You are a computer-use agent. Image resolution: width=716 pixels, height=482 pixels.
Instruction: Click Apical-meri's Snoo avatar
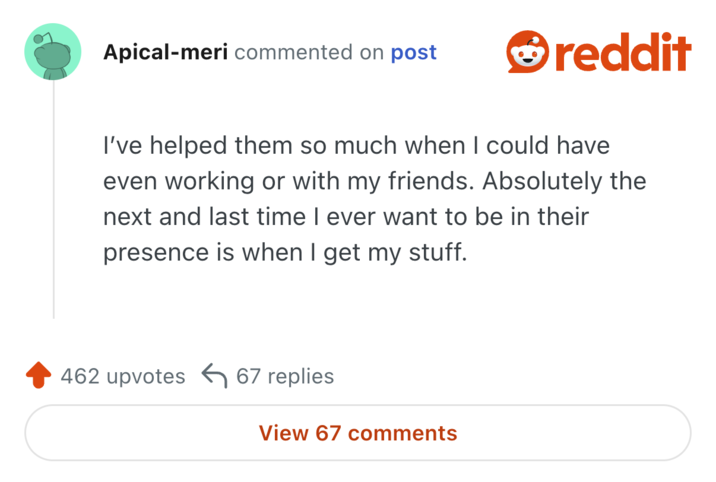[53, 52]
